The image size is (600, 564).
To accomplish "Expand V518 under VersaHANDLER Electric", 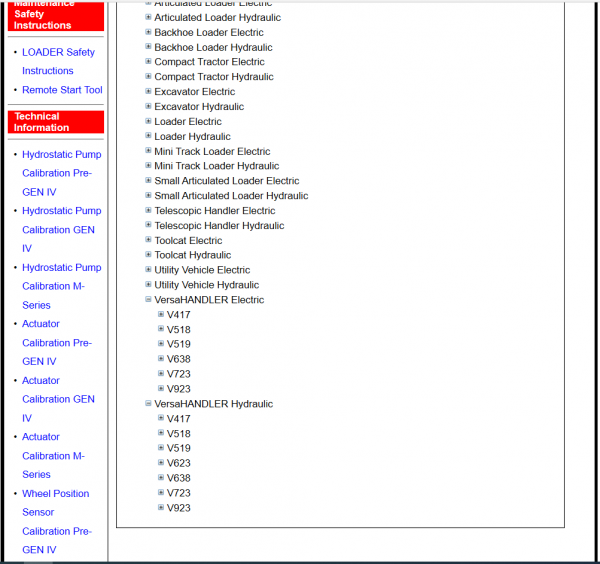I will tap(161, 329).
